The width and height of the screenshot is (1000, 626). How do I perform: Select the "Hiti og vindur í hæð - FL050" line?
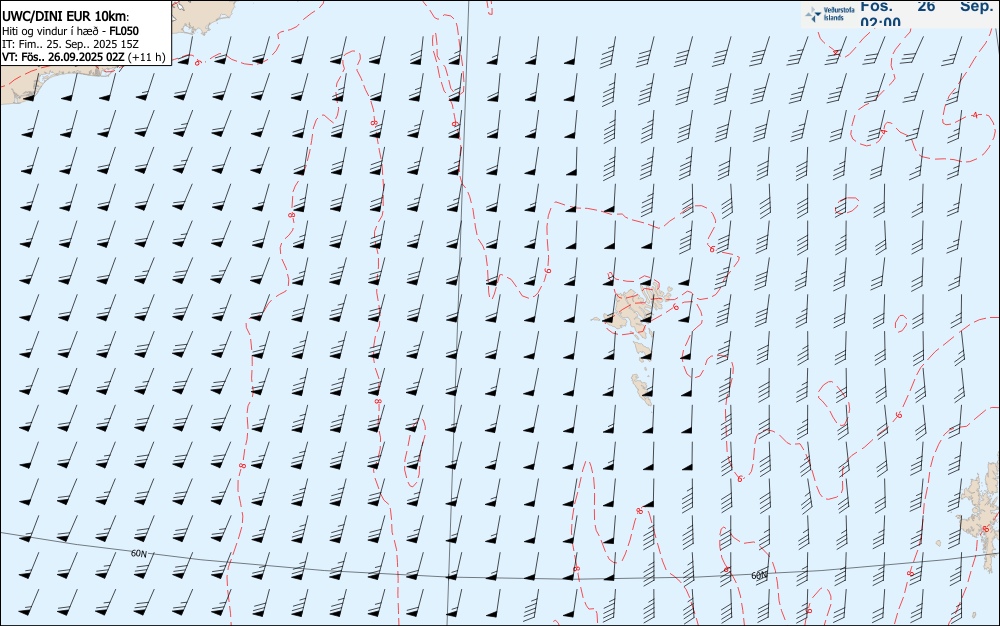tap(70, 31)
